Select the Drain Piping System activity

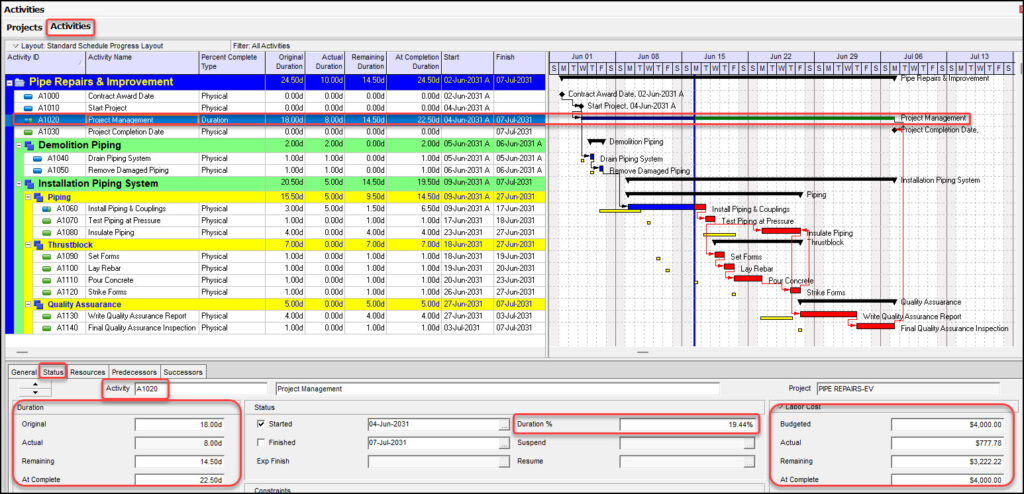(119, 159)
